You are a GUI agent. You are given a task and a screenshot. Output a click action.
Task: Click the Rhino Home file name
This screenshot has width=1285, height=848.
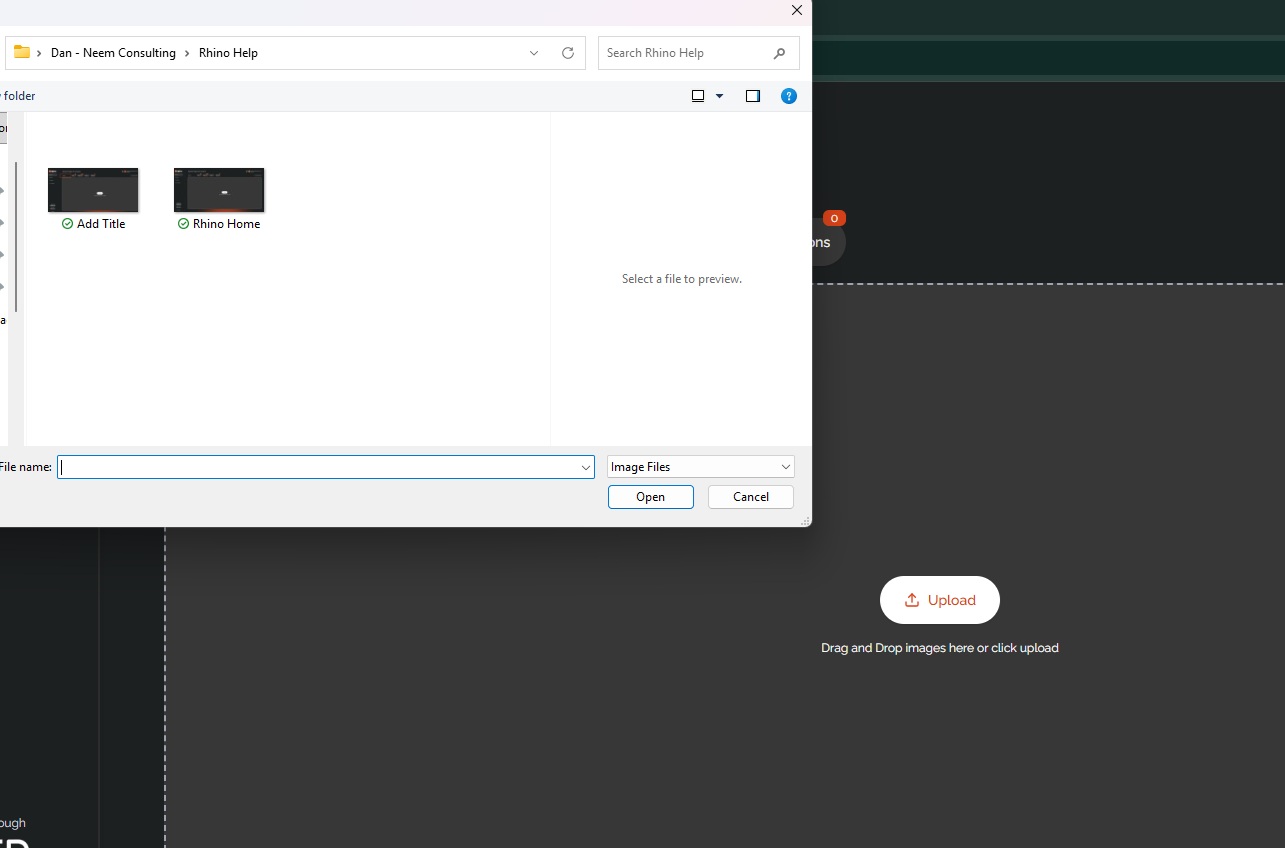226,224
